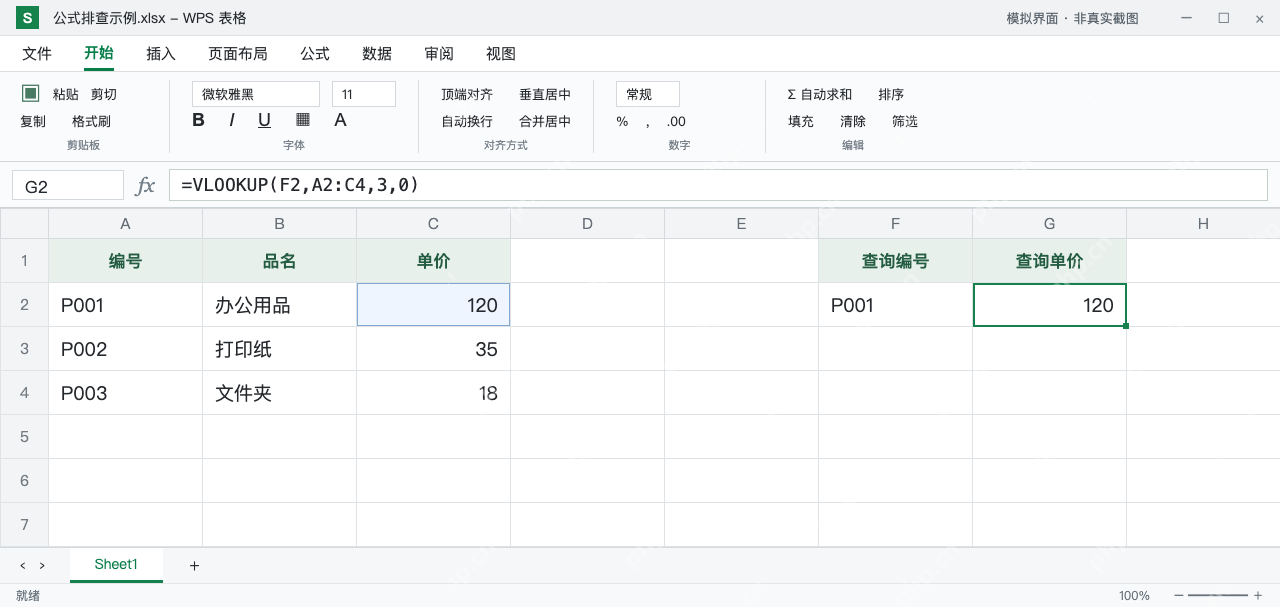This screenshot has height=608, width=1280.
Task: Switch to the 插入 ribbon tab
Action: point(161,54)
